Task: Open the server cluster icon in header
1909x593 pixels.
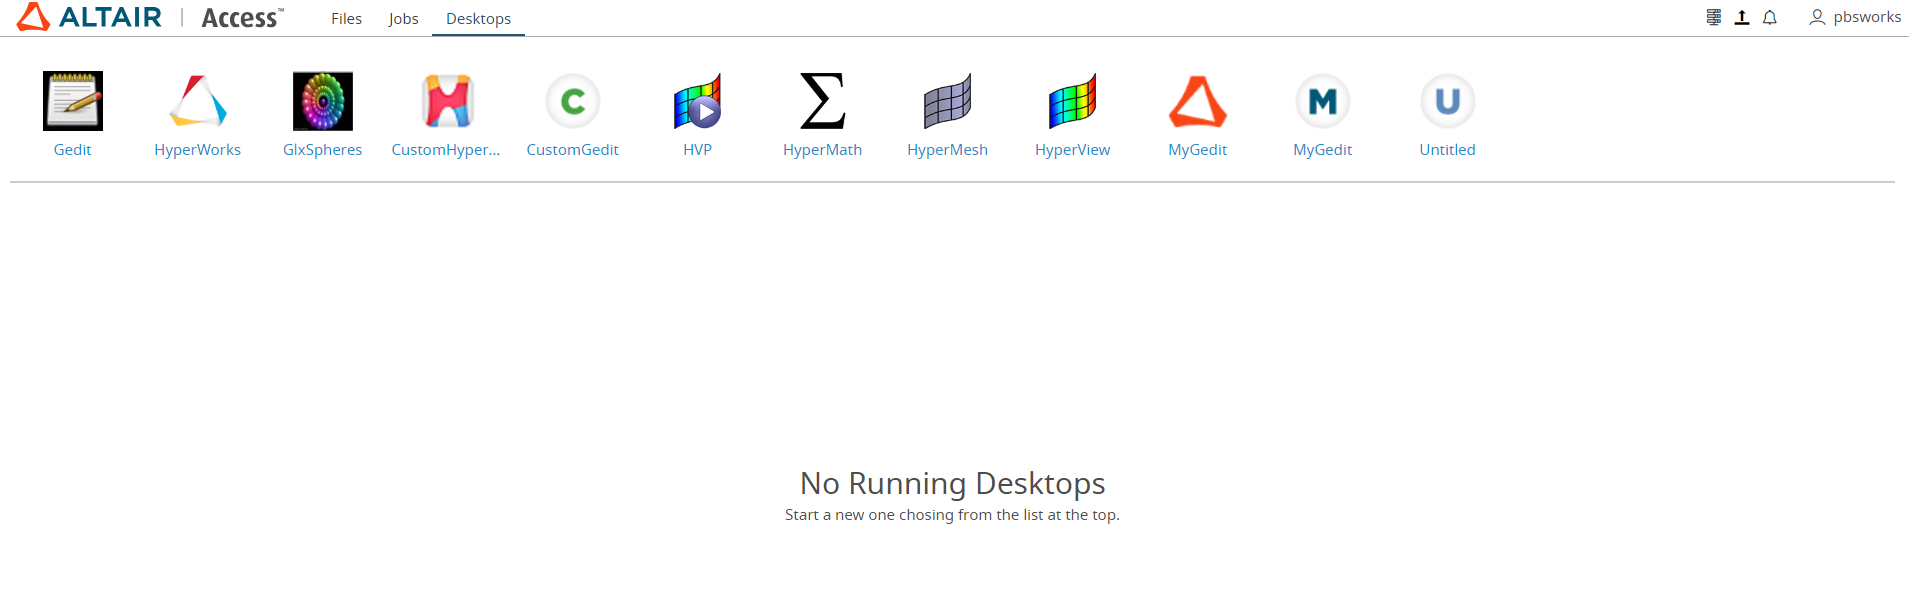Action: [x=1714, y=17]
